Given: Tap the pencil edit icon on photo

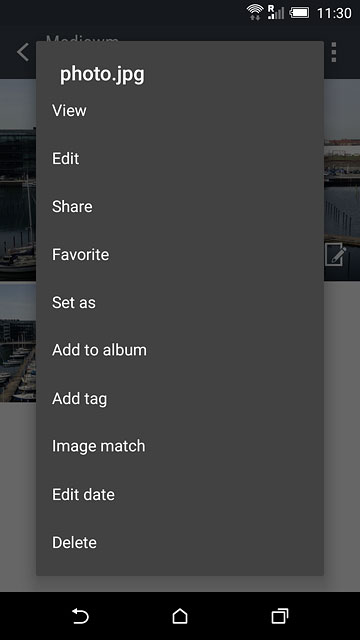Looking at the screenshot, I should (x=336, y=255).
